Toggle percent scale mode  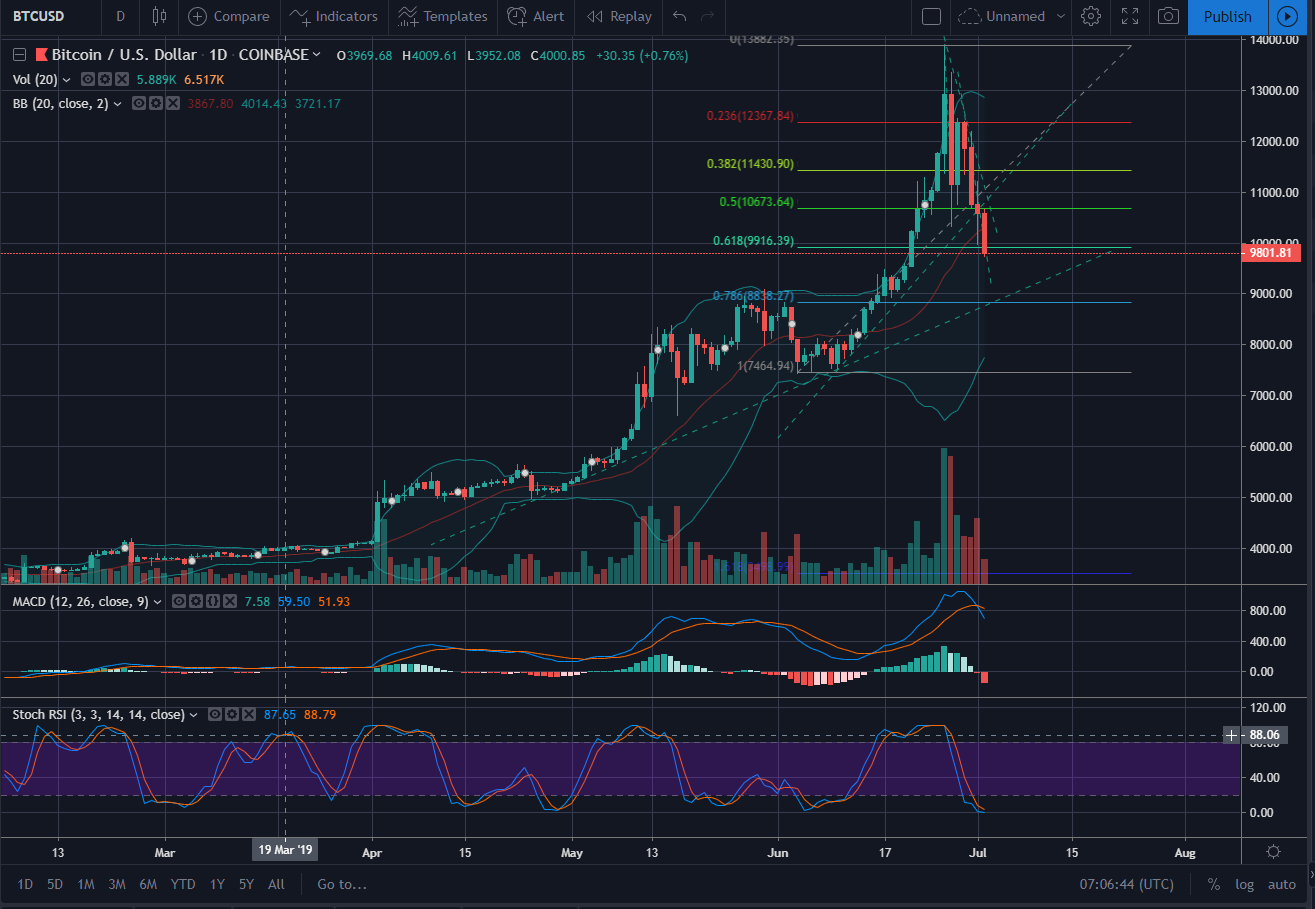(x=1214, y=884)
